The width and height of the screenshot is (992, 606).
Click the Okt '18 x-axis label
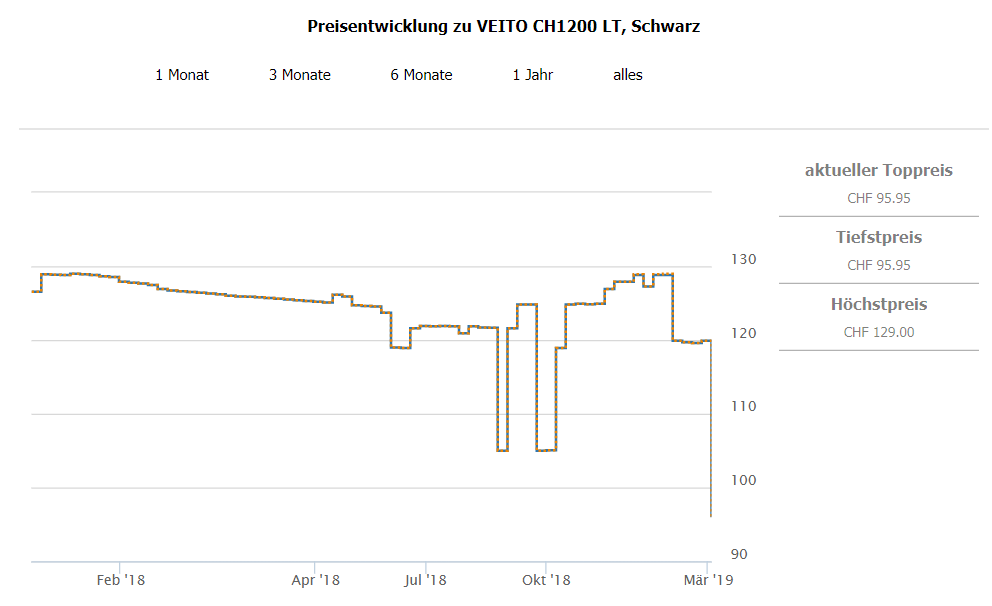(x=546, y=580)
